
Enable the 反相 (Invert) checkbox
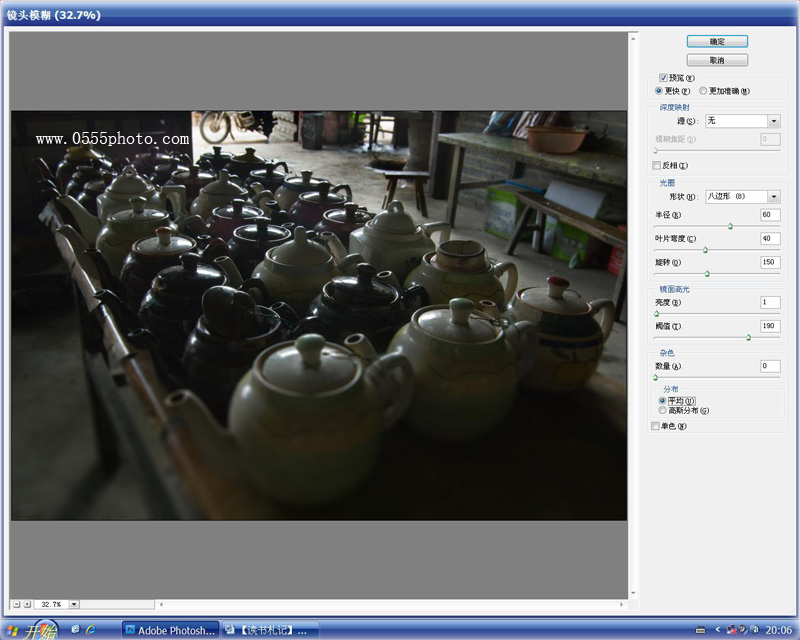coord(656,165)
